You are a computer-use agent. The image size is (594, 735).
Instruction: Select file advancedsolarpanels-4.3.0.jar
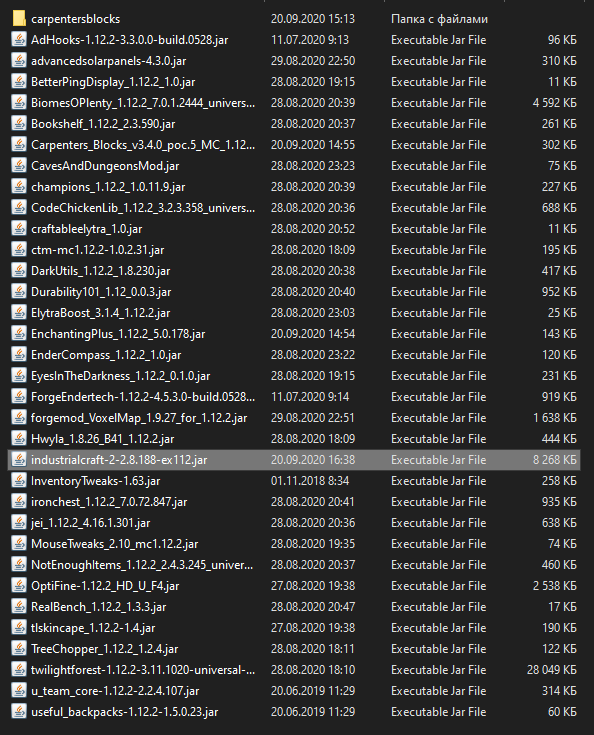pos(109,61)
